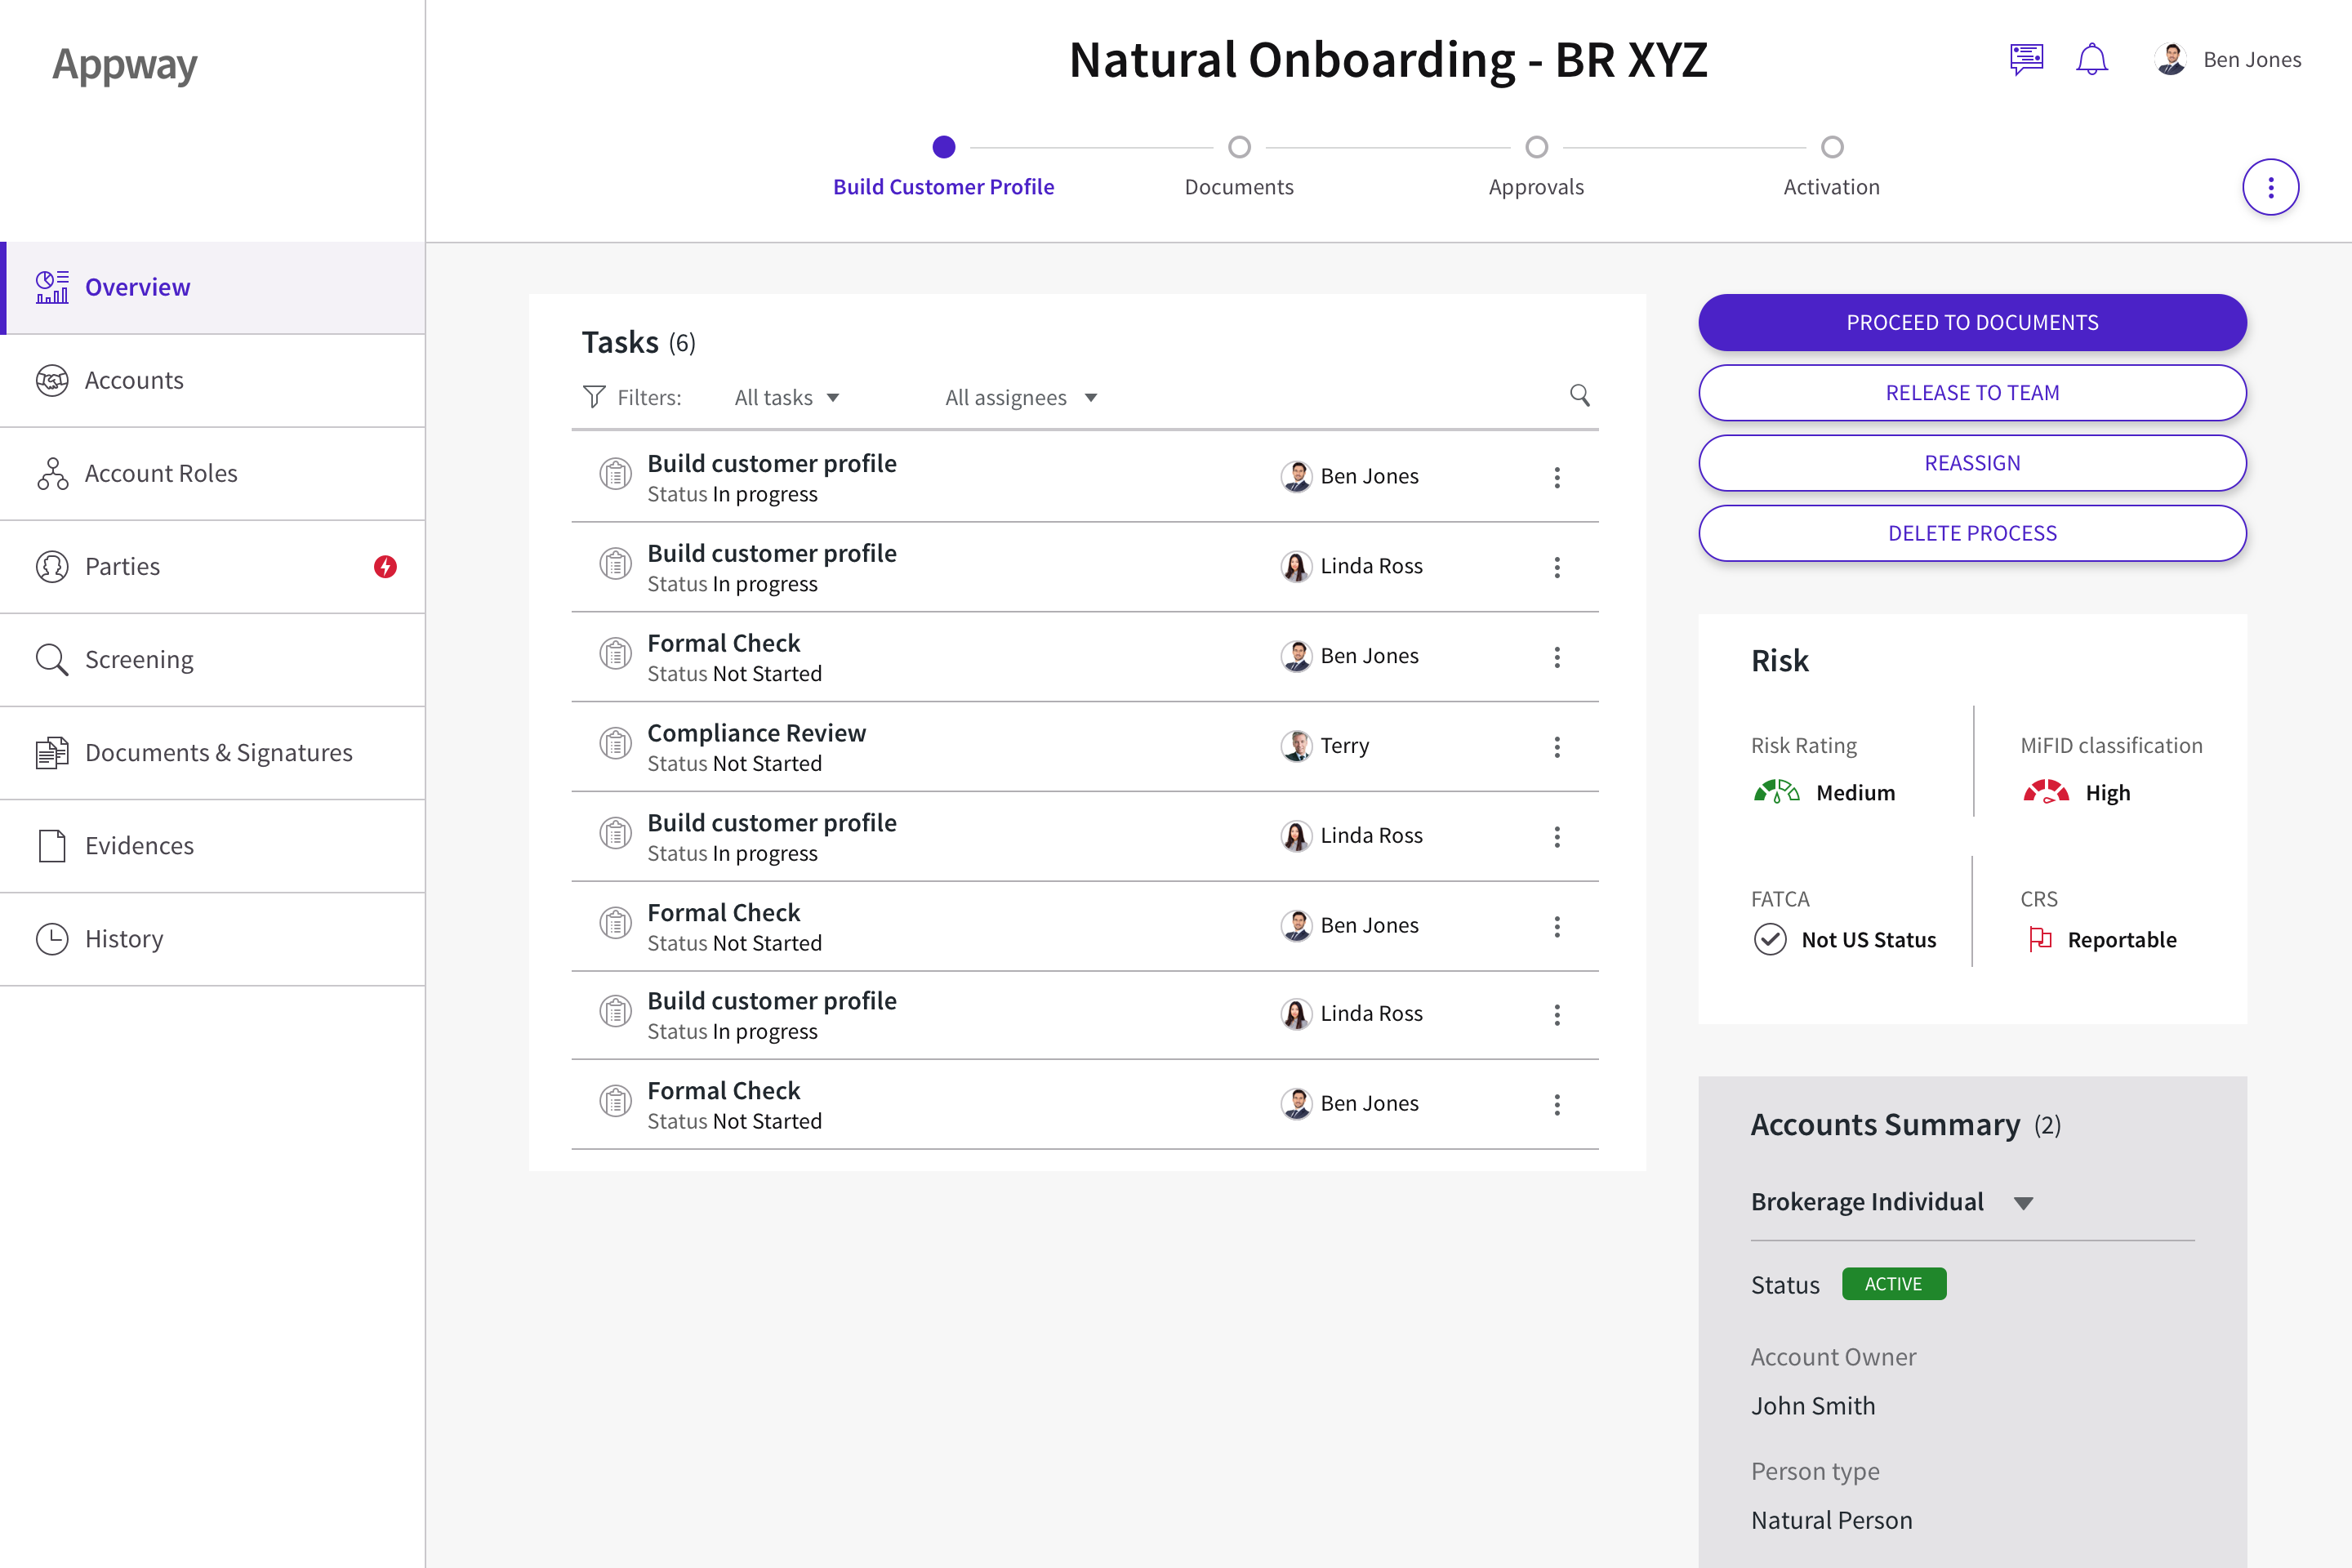2352x1568 pixels.
Task: Select the Approvals step circle
Action: (1536, 147)
